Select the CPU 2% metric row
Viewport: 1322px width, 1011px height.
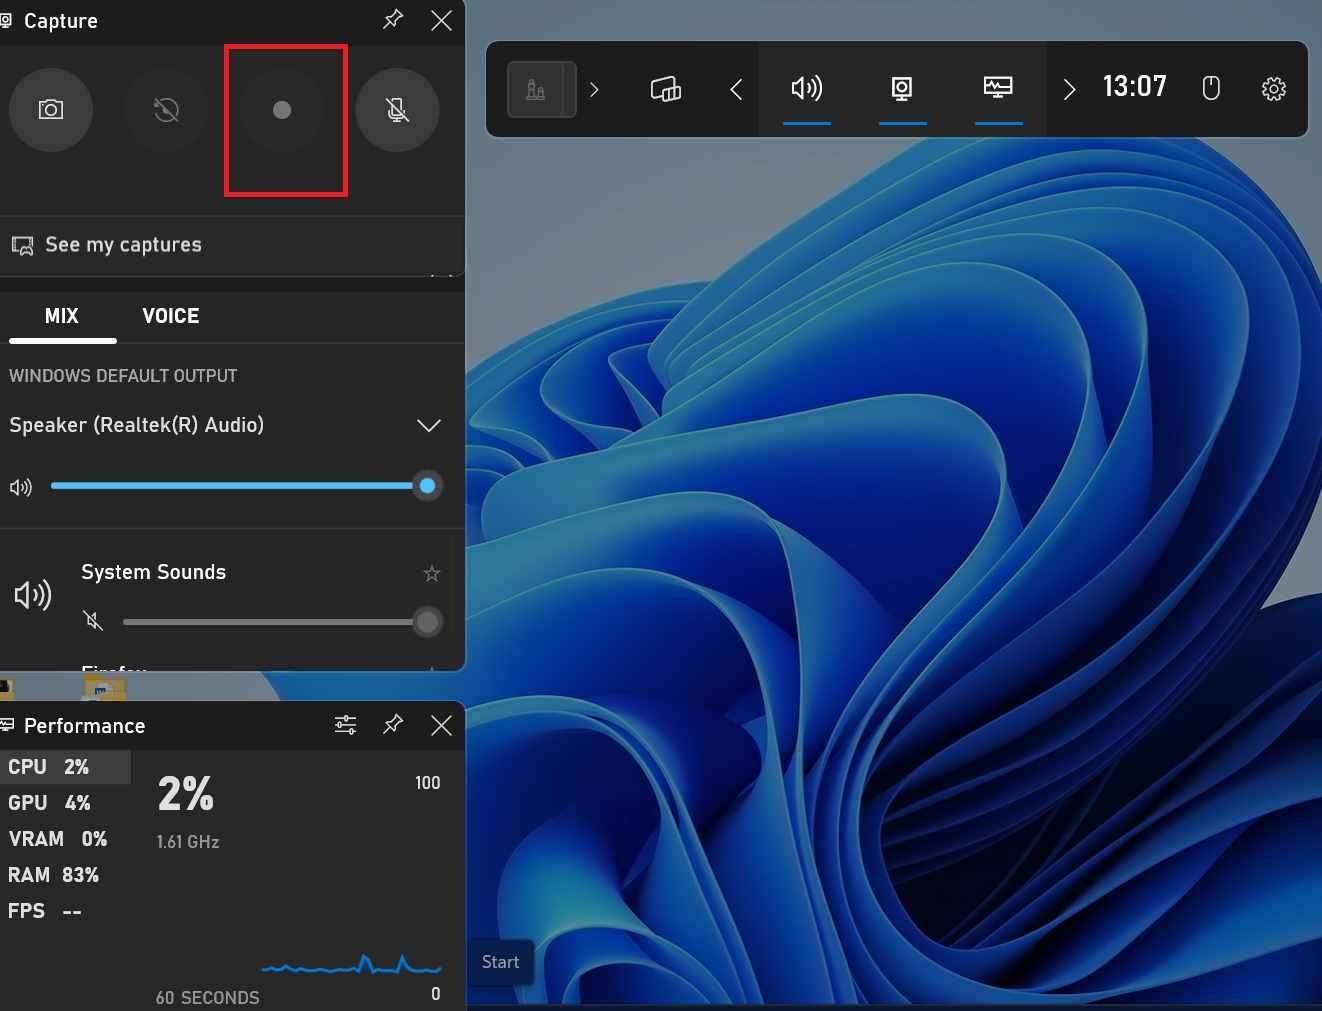(x=65, y=767)
